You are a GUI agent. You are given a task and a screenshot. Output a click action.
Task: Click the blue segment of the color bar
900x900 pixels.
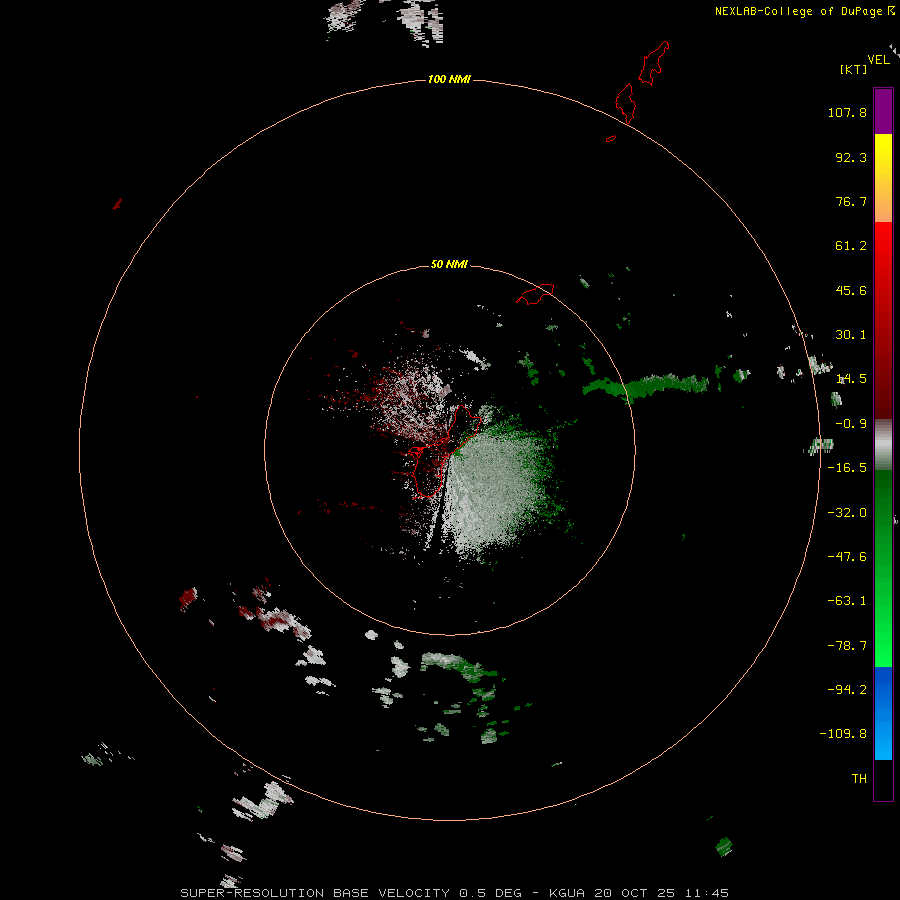[x=883, y=713]
